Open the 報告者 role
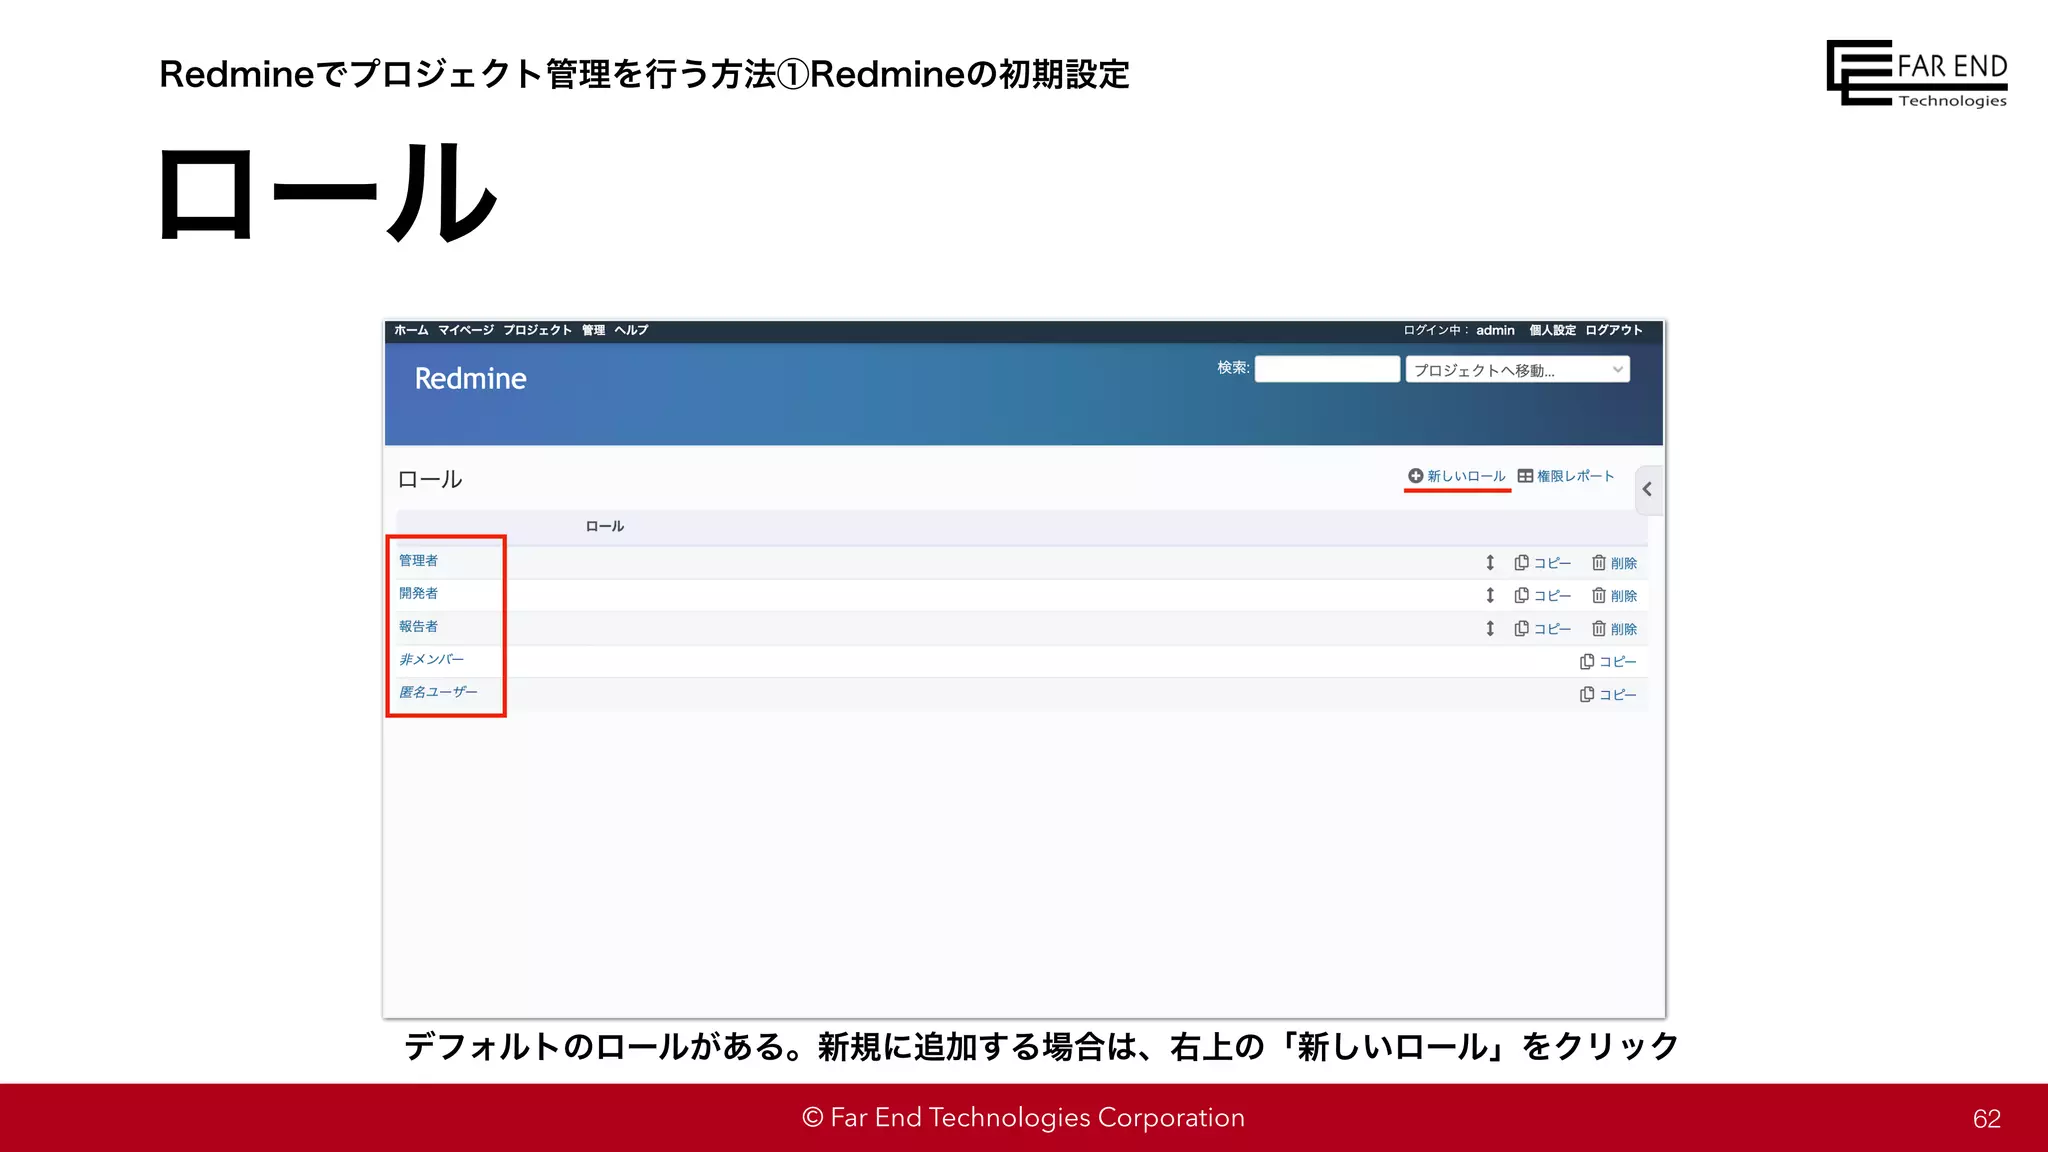Screen dimensions: 2048x1152 pos(418,626)
